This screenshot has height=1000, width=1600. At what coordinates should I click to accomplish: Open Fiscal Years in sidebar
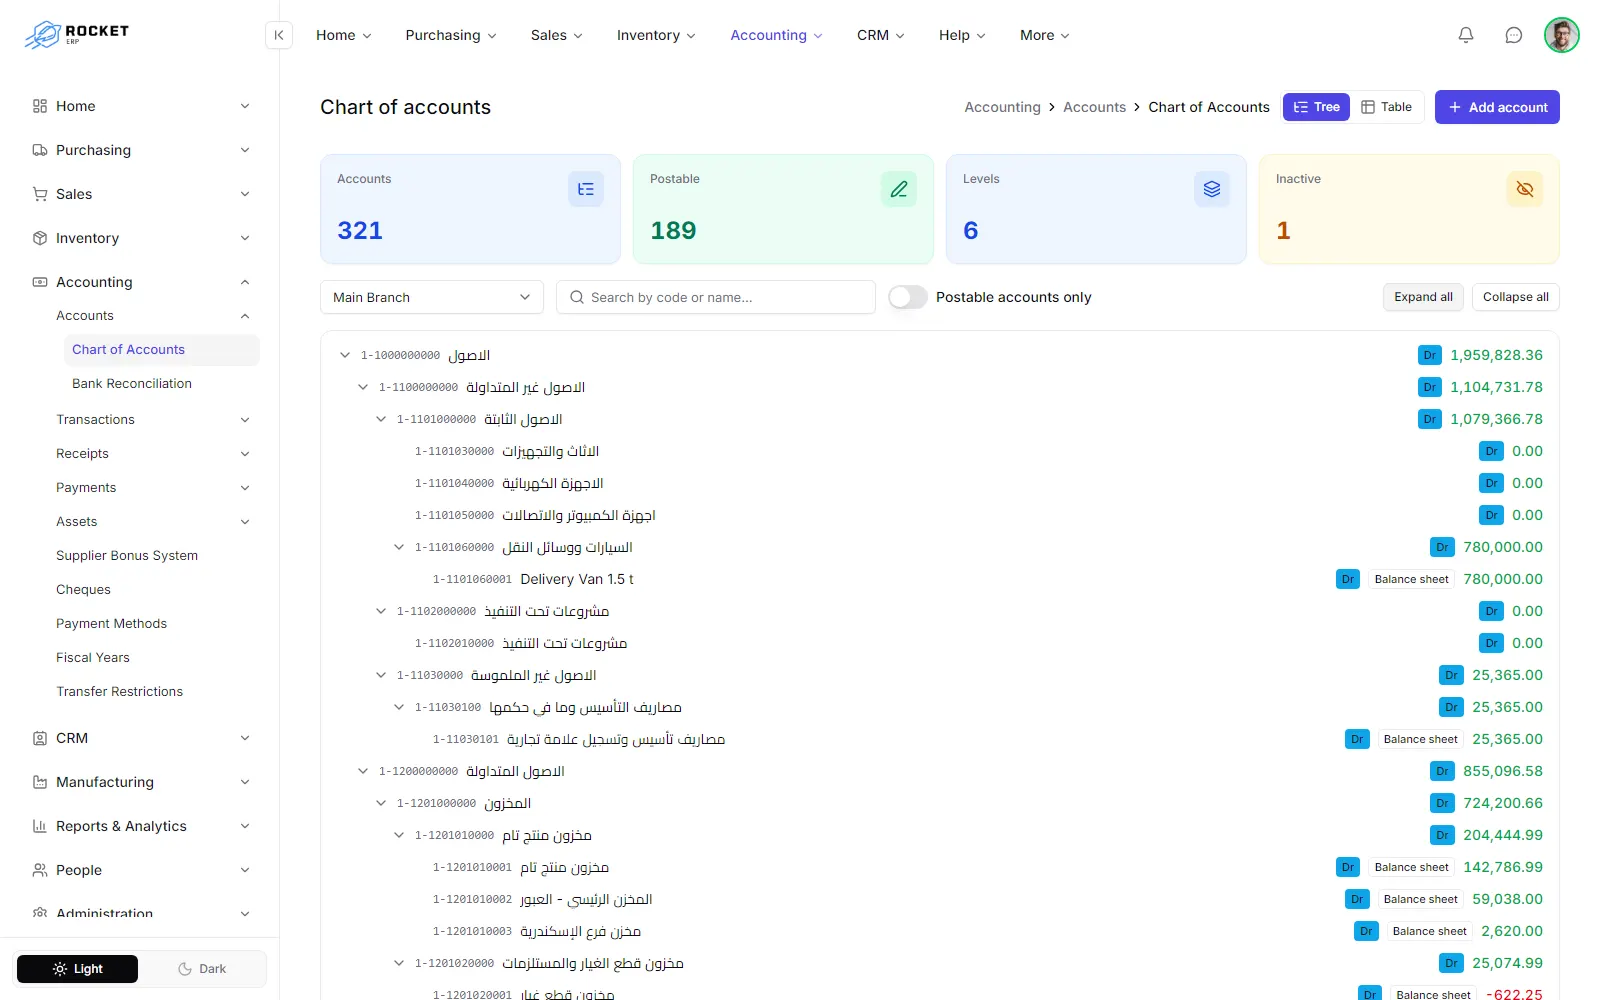(x=93, y=658)
